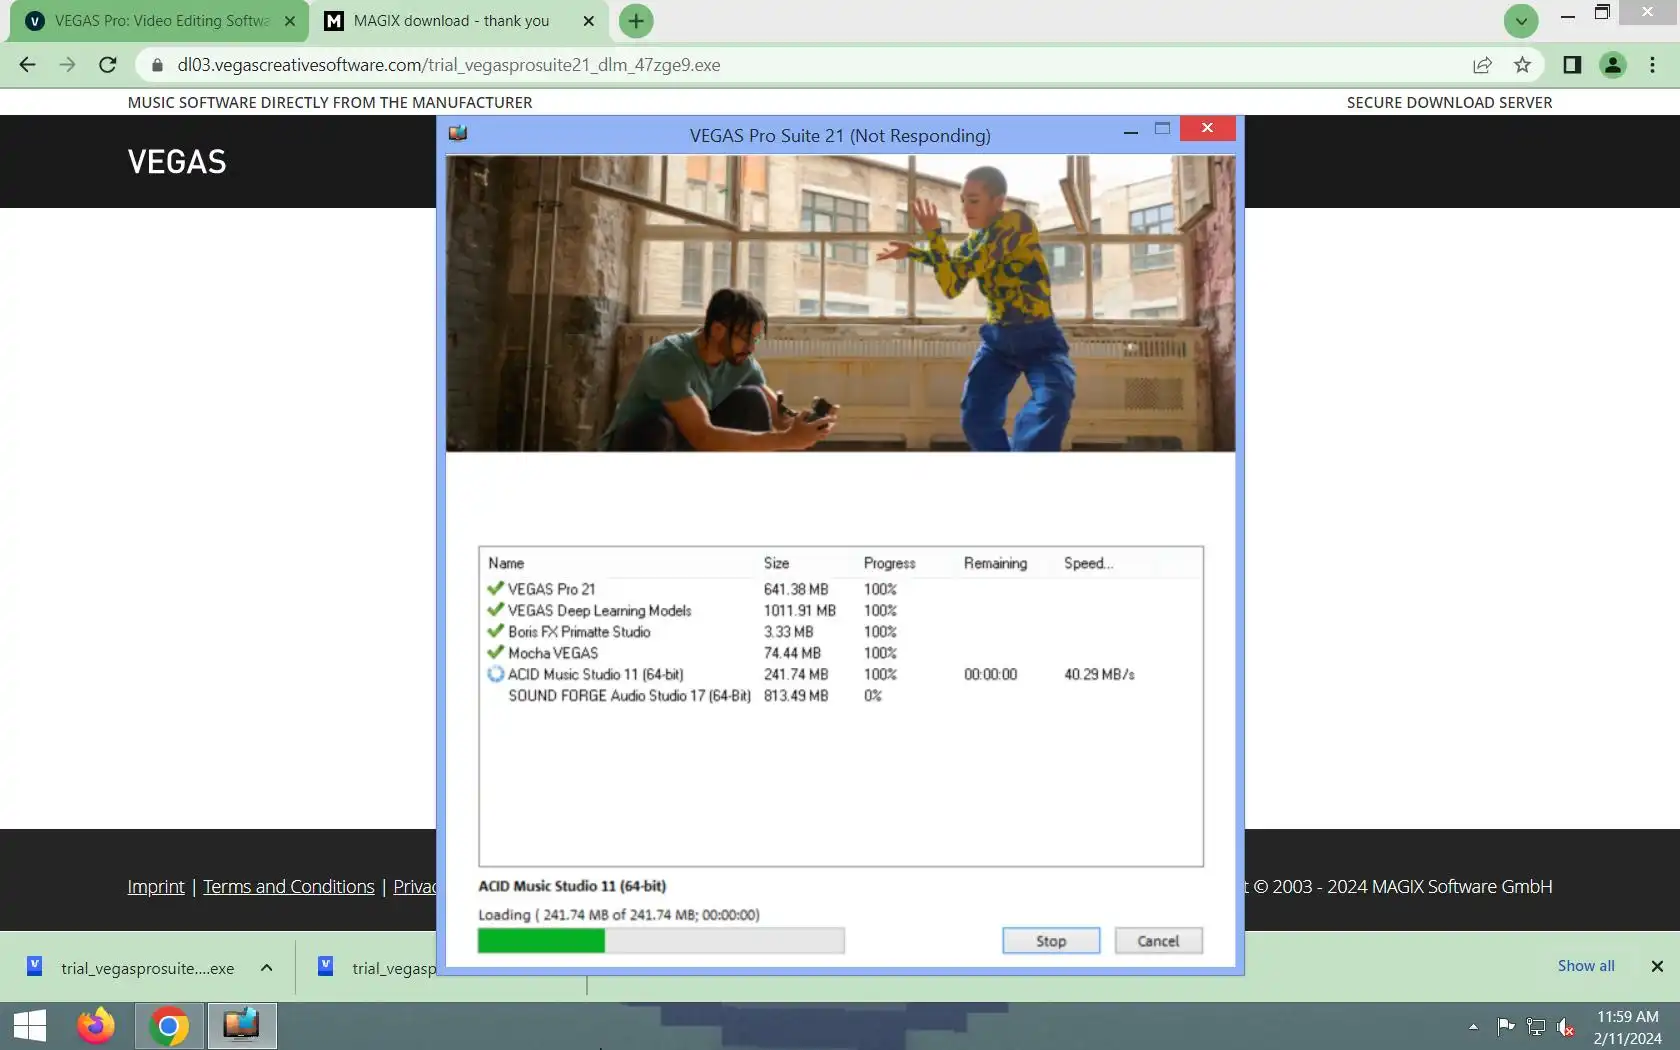Viewport: 1680px width, 1050px height.
Task: Click the installer banner image
Action: click(x=840, y=303)
